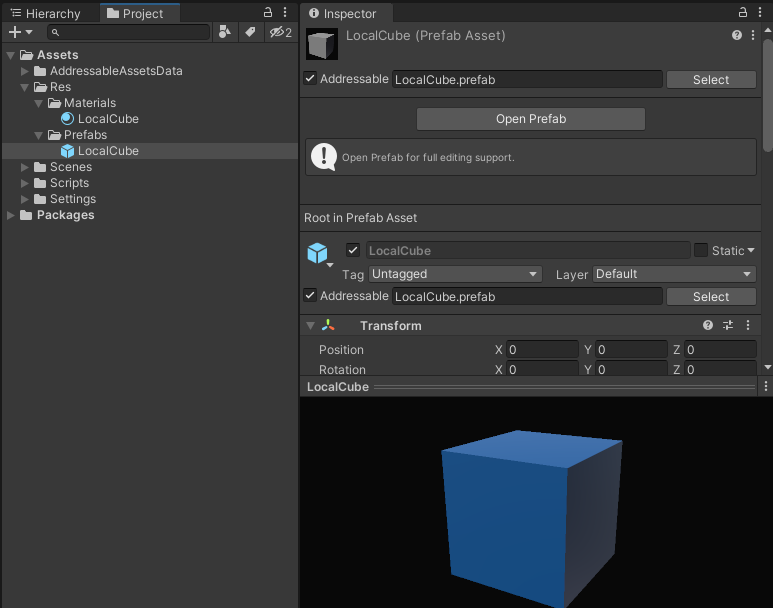Click the Assets folder icon
This screenshot has height=608, width=773.
pos(26,55)
